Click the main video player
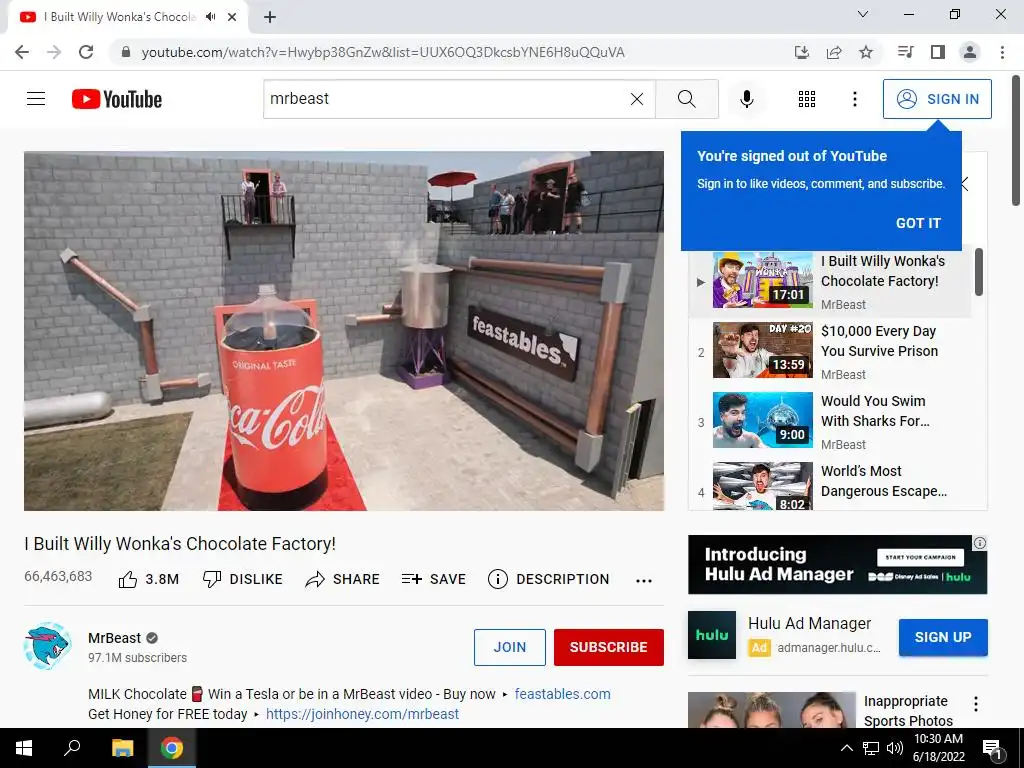The image size is (1024, 768). point(344,331)
